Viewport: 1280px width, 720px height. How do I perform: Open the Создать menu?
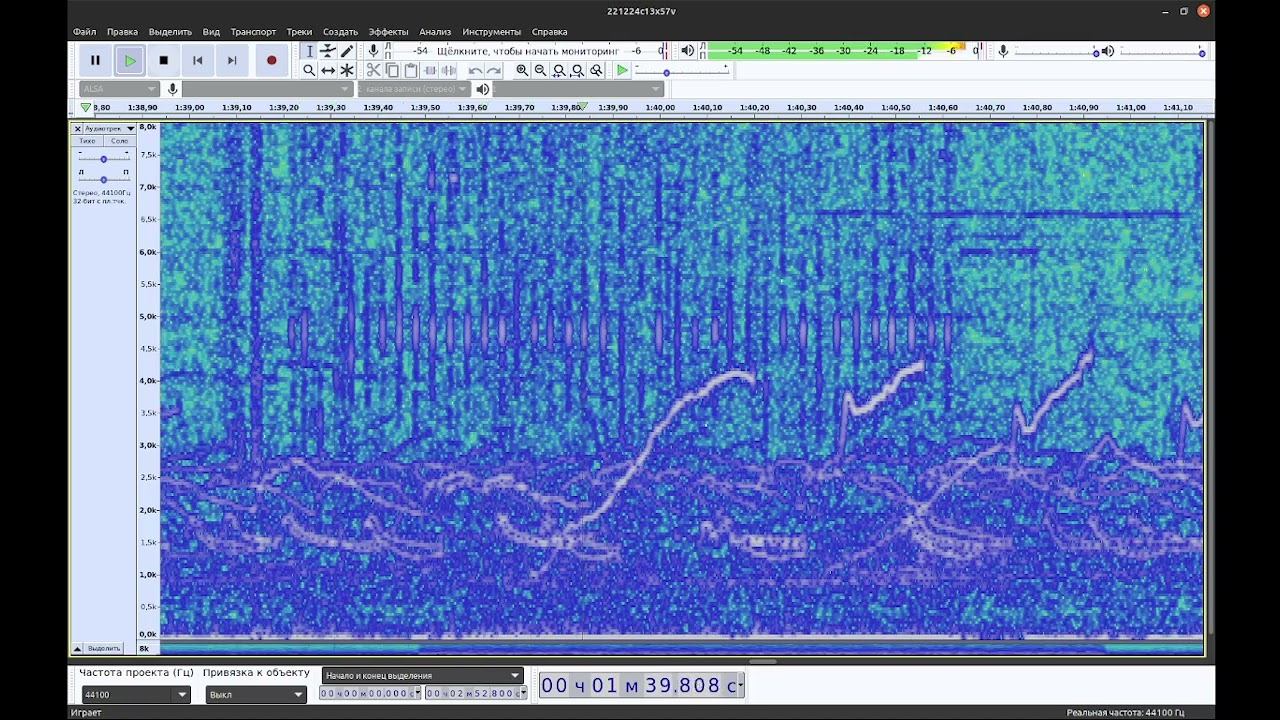pyautogui.click(x=340, y=32)
